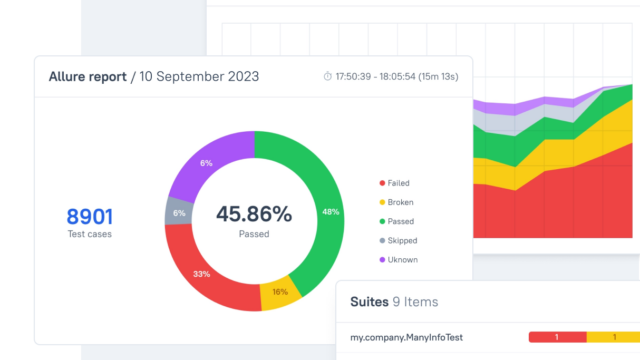
Task: Toggle the Broken legend label
Action: (x=400, y=202)
